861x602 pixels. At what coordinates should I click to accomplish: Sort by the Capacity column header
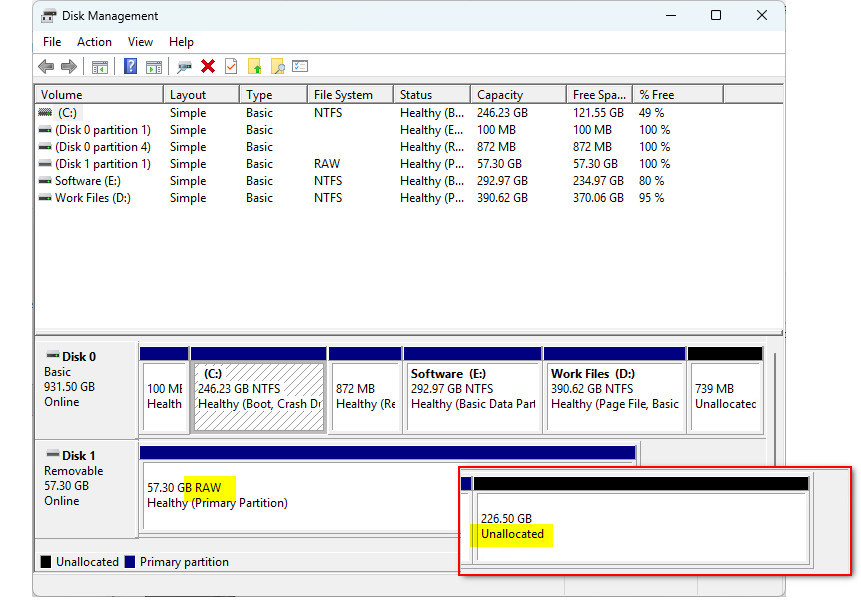[x=518, y=94]
